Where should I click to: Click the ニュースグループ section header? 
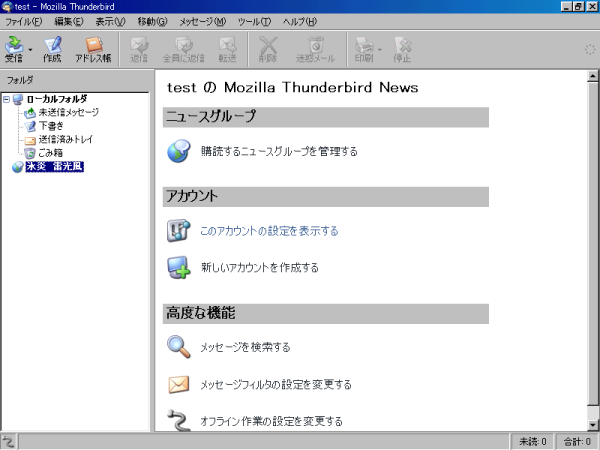point(326,117)
